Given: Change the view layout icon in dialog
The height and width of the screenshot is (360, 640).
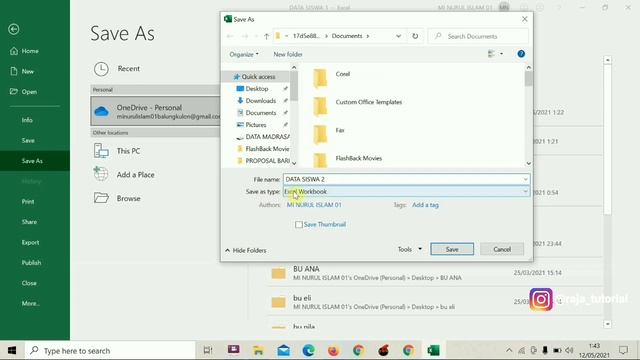Looking at the screenshot, I should pos(491,54).
